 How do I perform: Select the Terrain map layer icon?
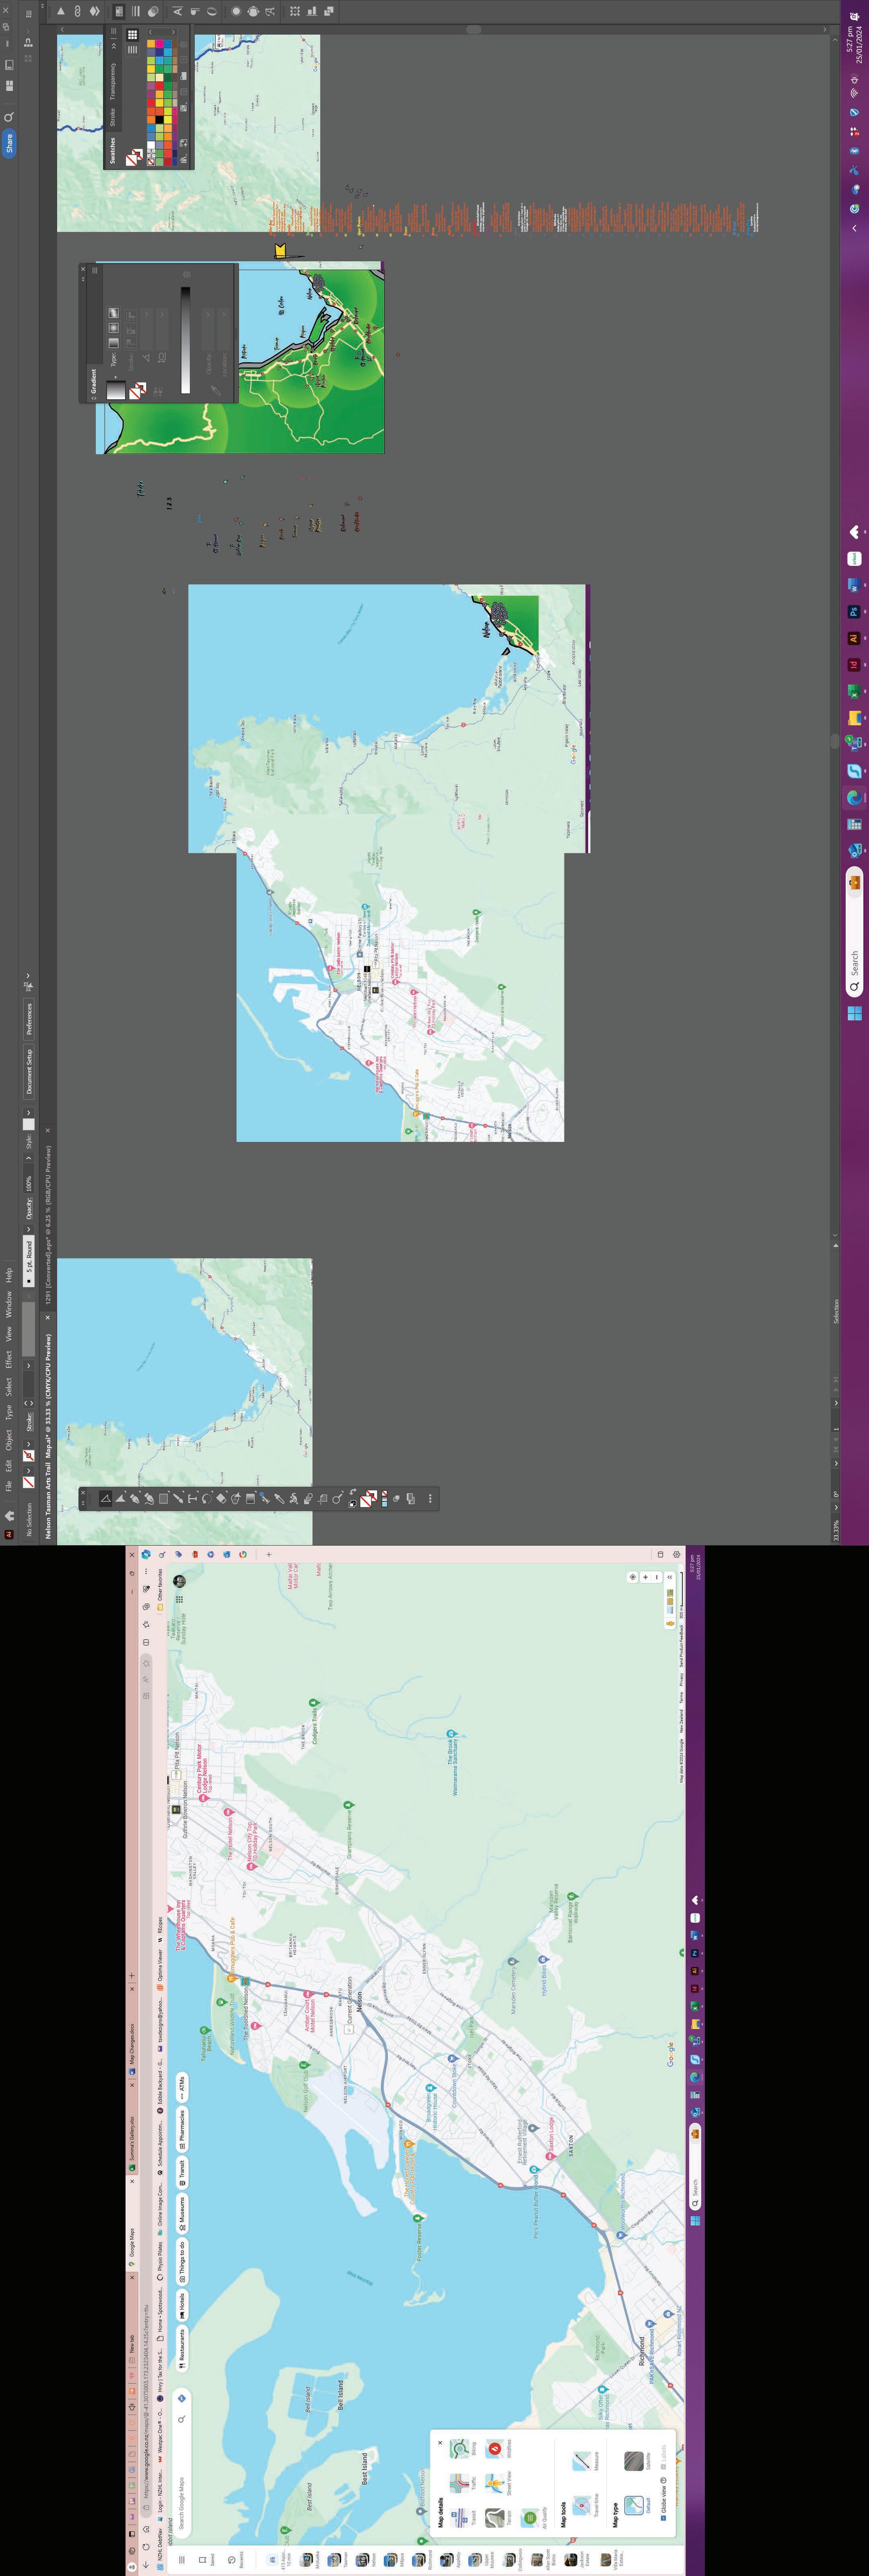(495, 2518)
